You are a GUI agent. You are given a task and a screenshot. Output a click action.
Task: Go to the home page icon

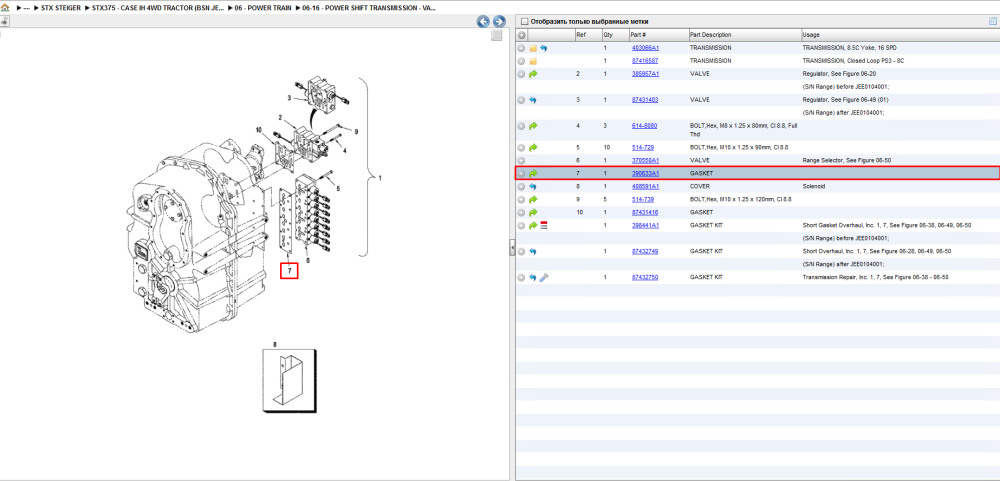[x=4, y=8]
